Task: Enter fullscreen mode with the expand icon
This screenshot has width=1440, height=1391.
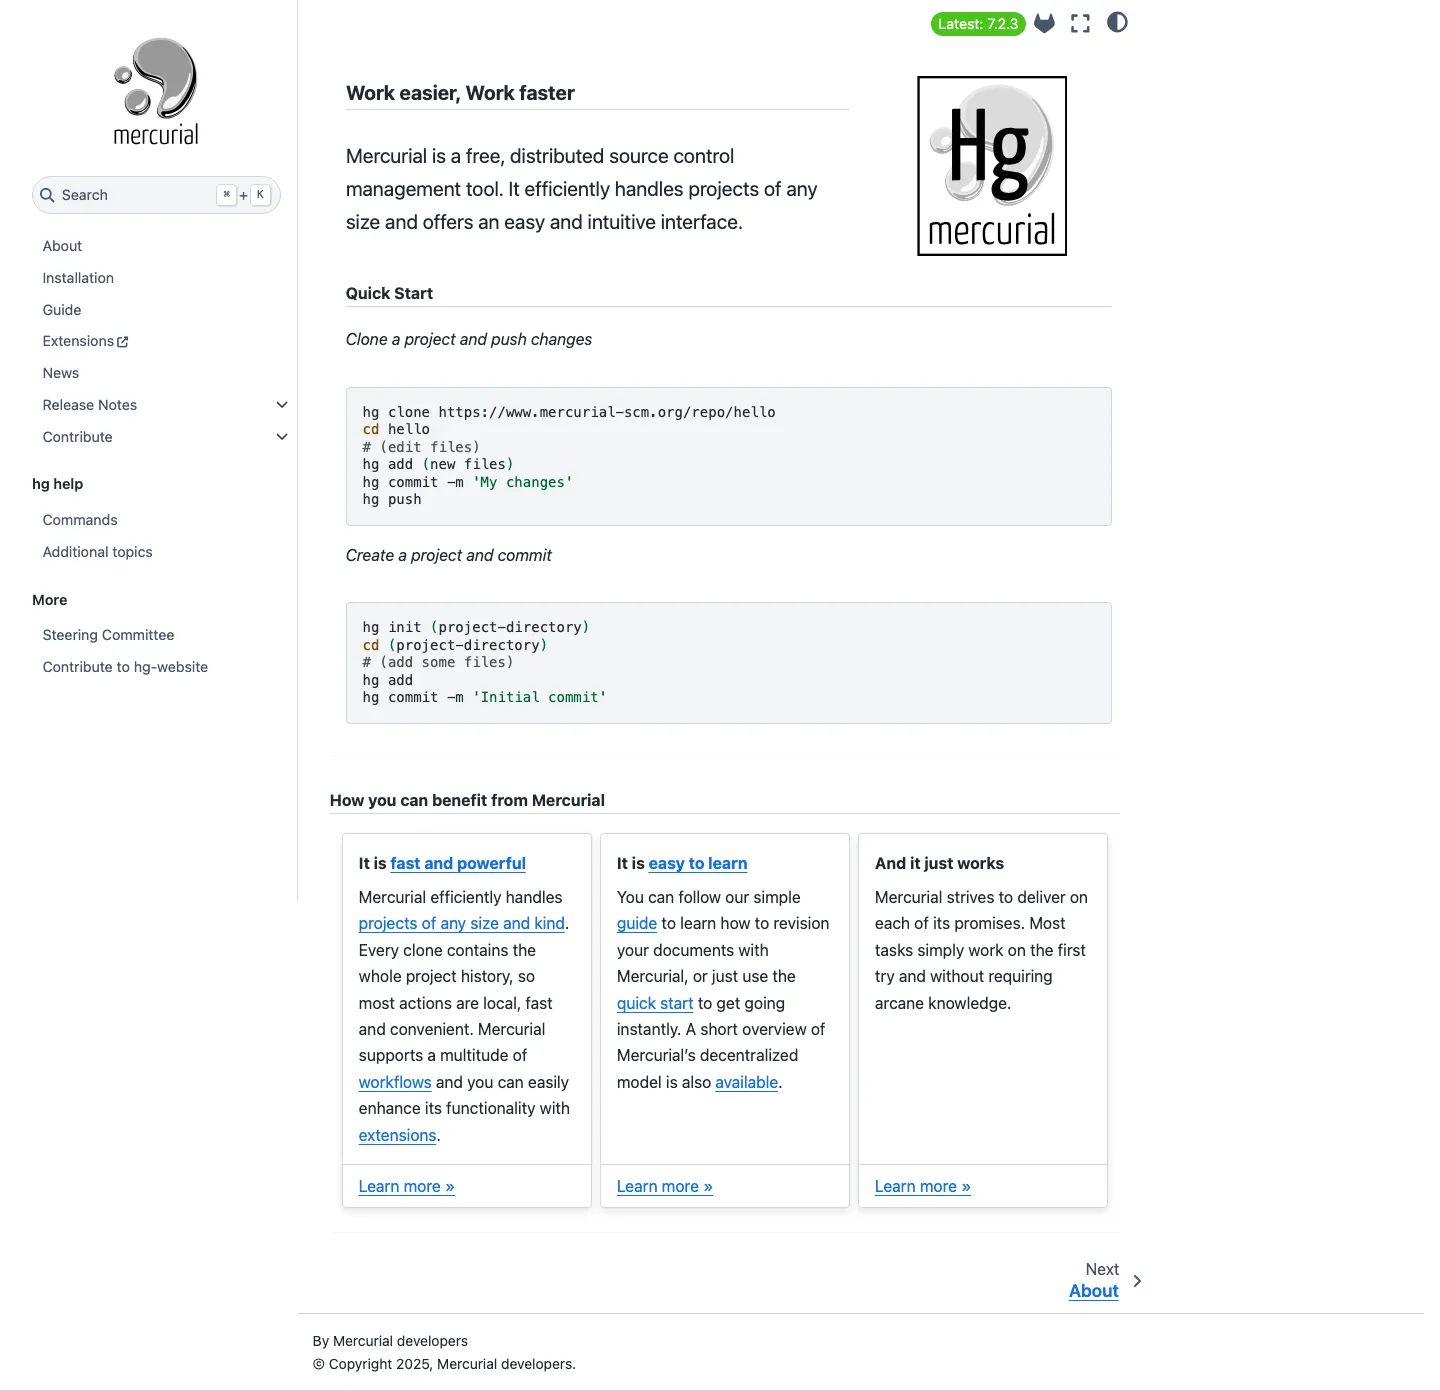Action: (1080, 23)
